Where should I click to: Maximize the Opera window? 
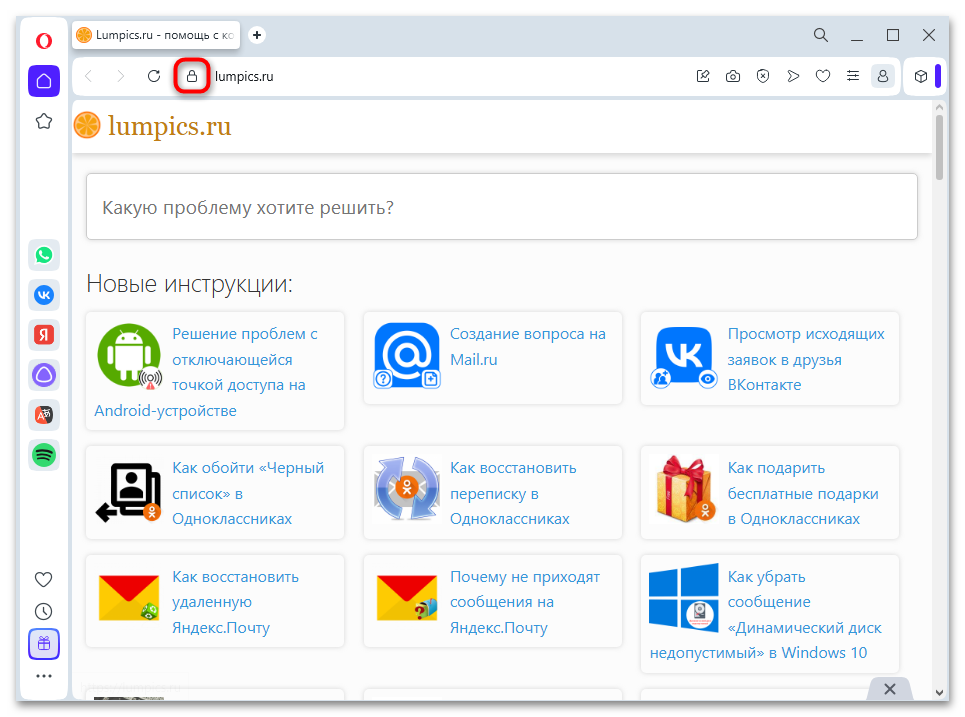893,35
